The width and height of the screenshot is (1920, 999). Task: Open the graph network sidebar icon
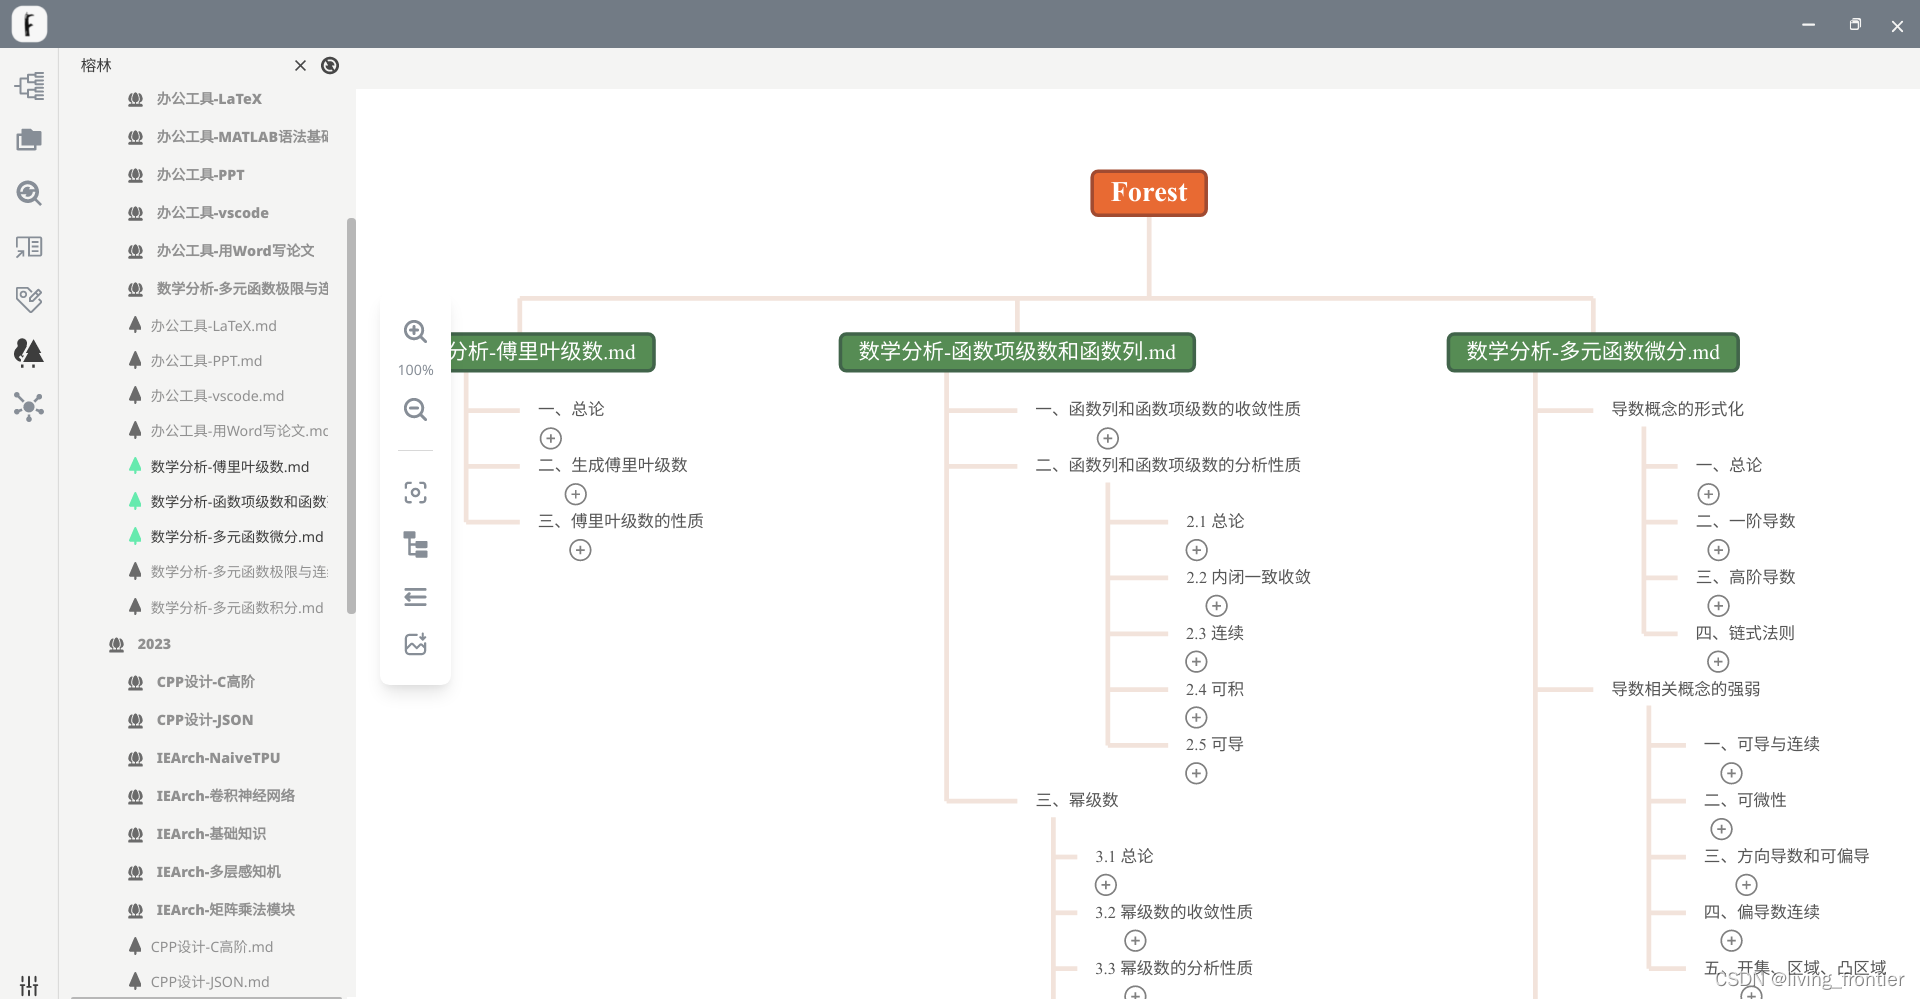click(29, 406)
